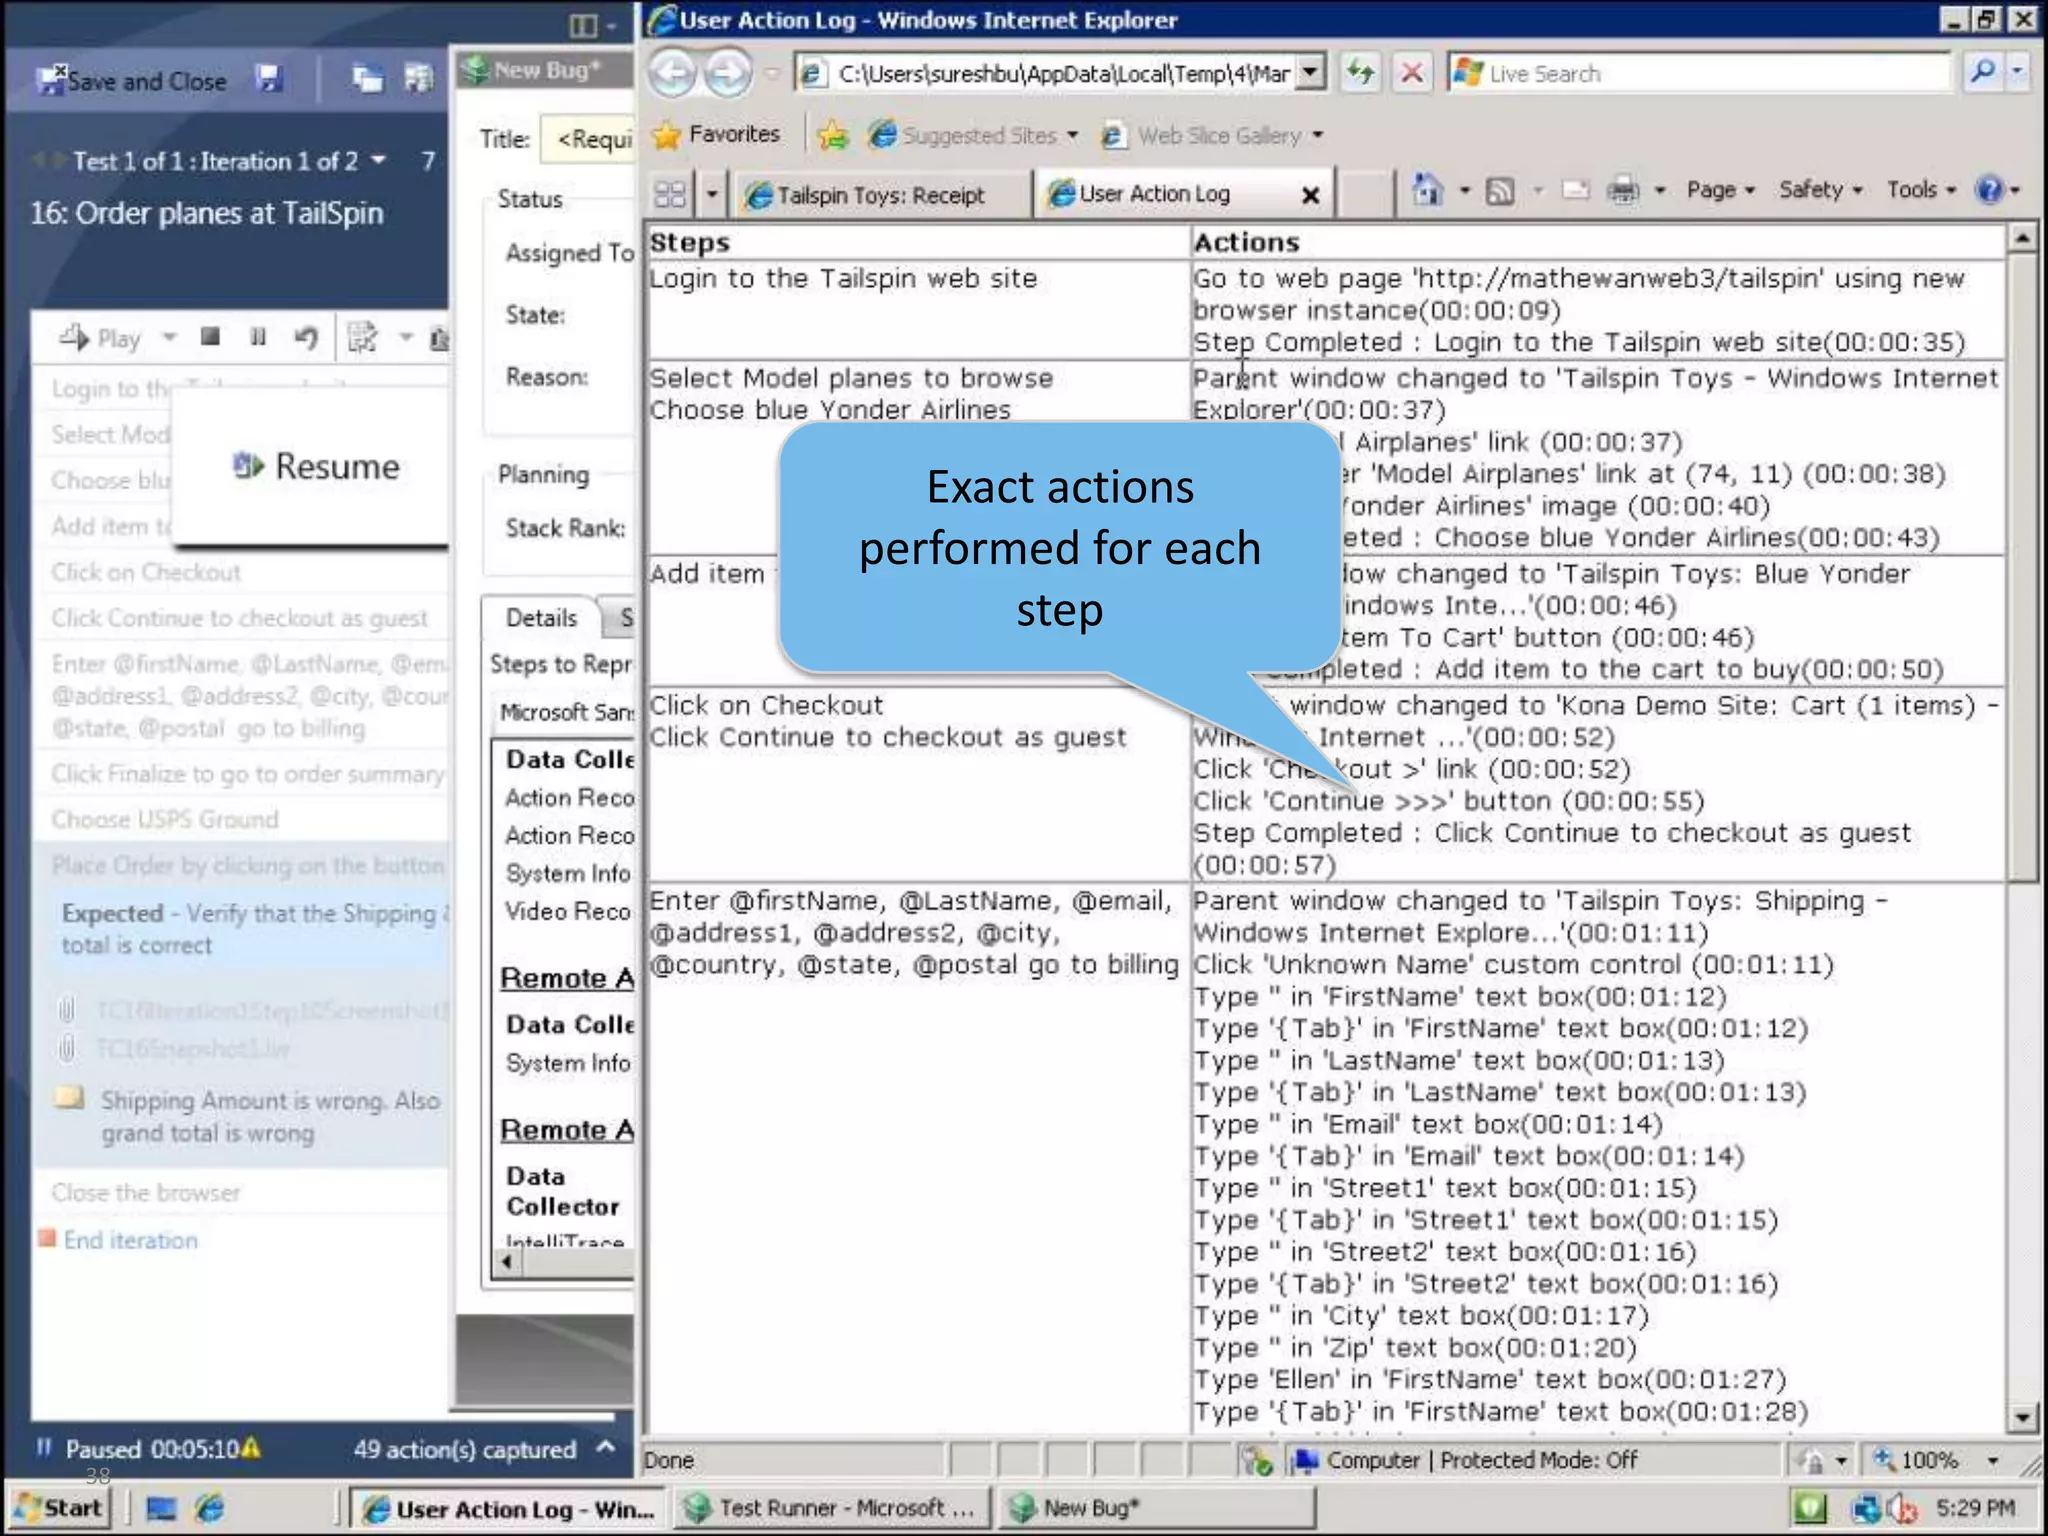Click the Home icon in command bar

[1427, 189]
